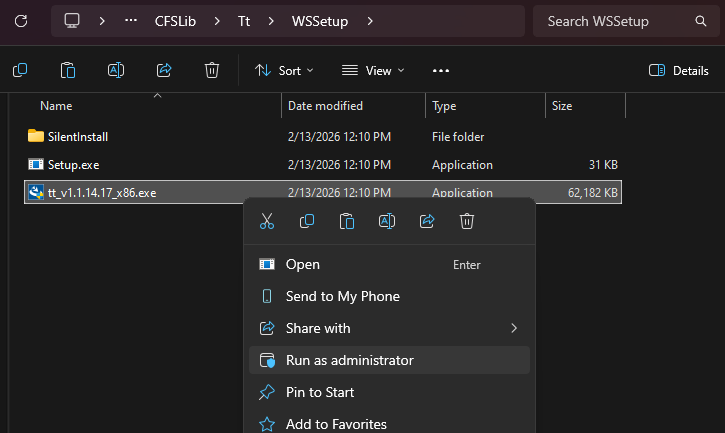Click the toolbar Delete trash icon
The image size is (725, 433).
[212, 70]
